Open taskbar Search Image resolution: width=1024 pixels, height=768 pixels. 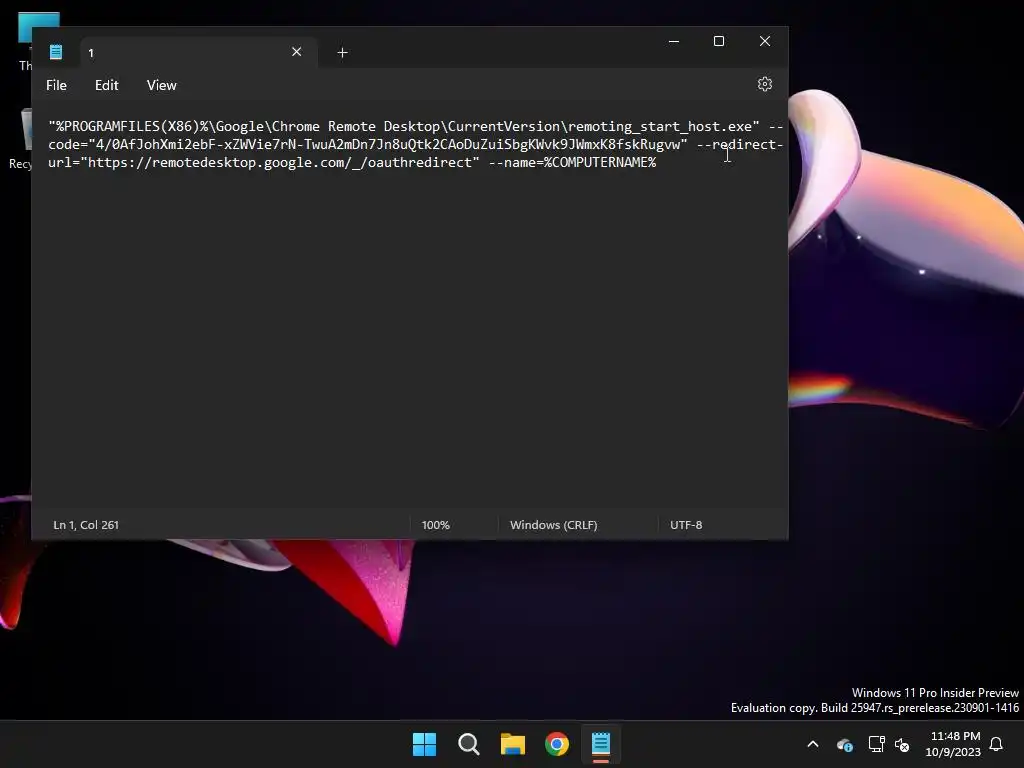[x=469, y=744]
